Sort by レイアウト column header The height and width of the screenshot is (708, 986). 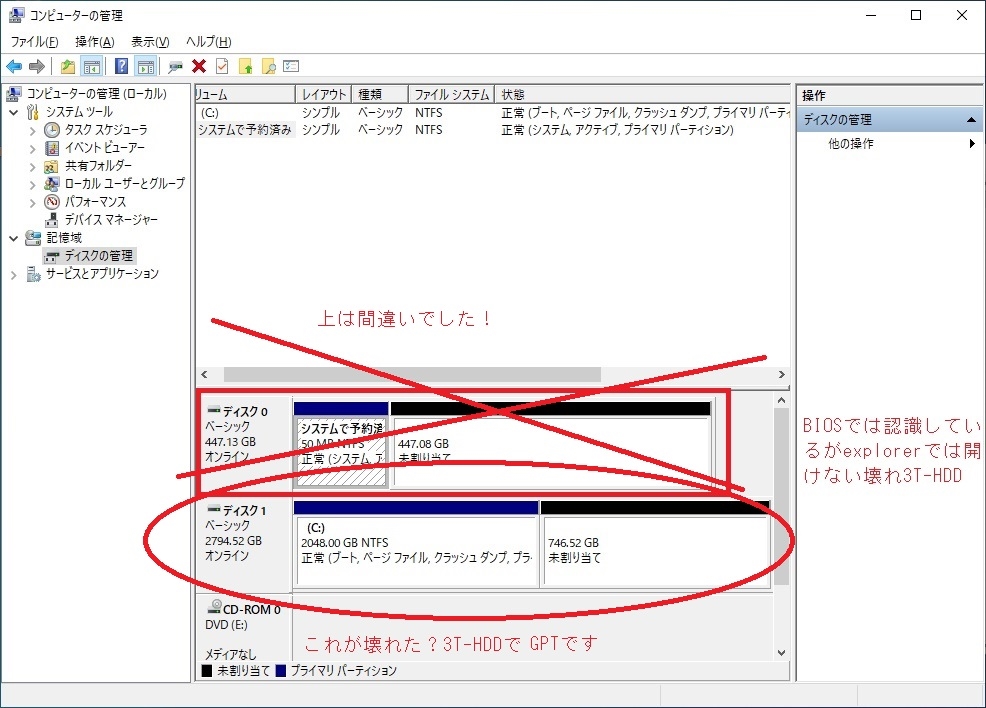pos(323,94)
